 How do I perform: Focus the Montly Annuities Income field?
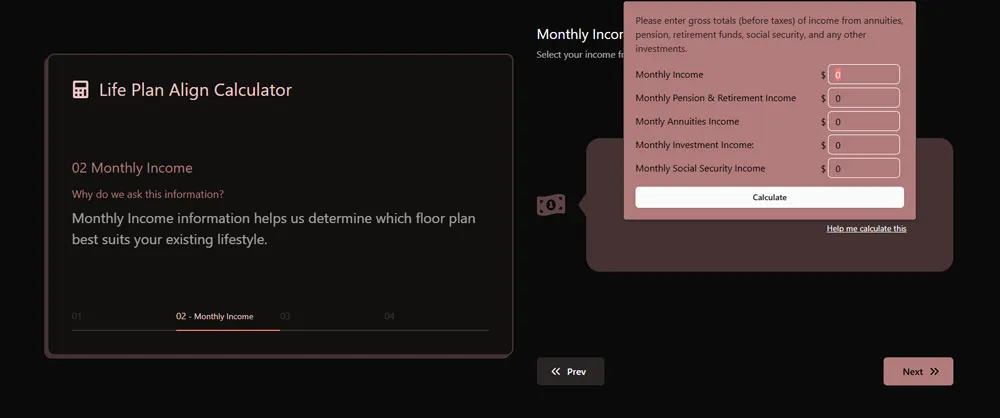tap(864, 121)
